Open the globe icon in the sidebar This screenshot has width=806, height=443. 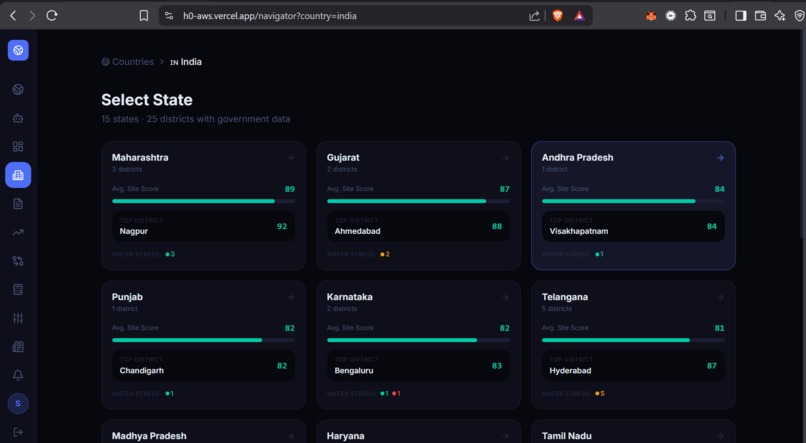18,89
